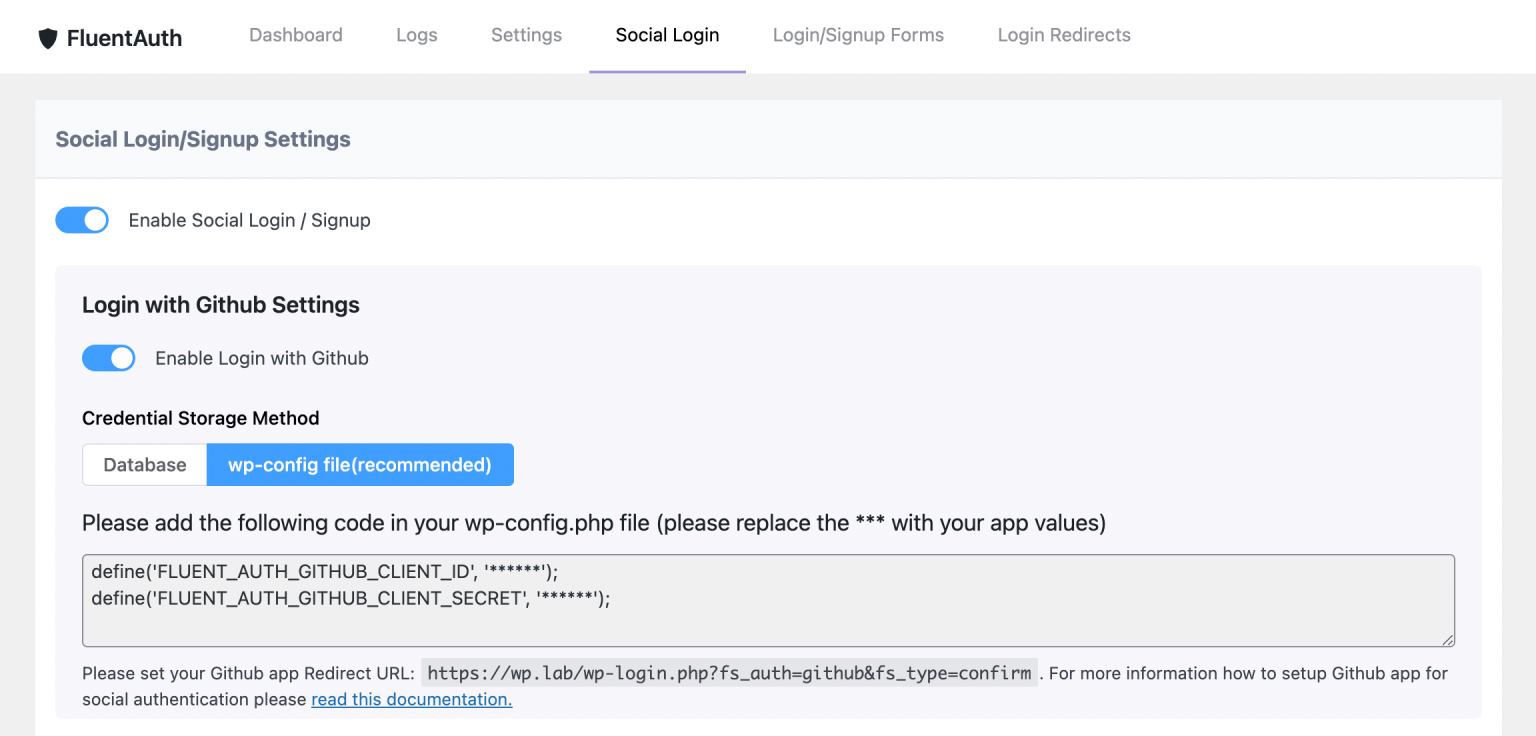This screenshot has height=736, width=1536.
Task: Click the Social Login/Signup Settings header
Action: point(202,139)
